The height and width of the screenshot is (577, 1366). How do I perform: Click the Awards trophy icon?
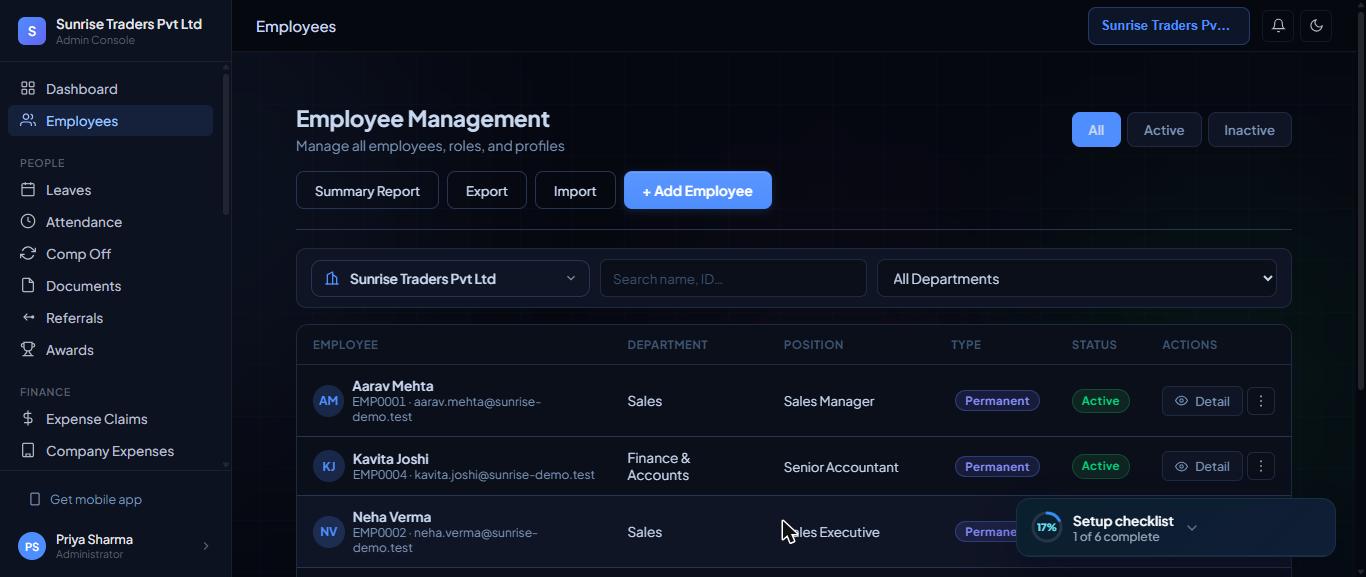coord(28,350)
